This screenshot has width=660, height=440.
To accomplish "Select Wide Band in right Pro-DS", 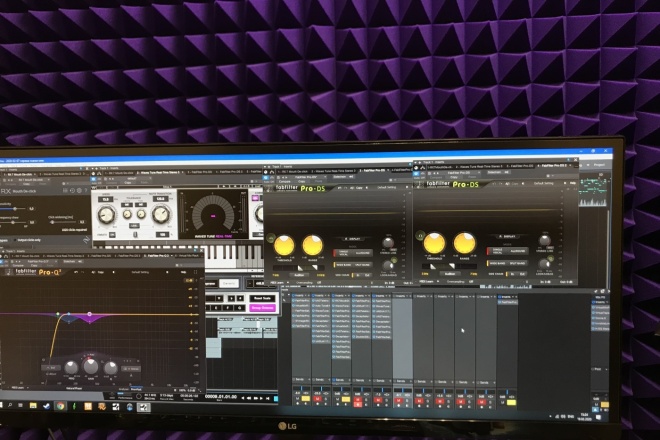I will tap(497, 263).
